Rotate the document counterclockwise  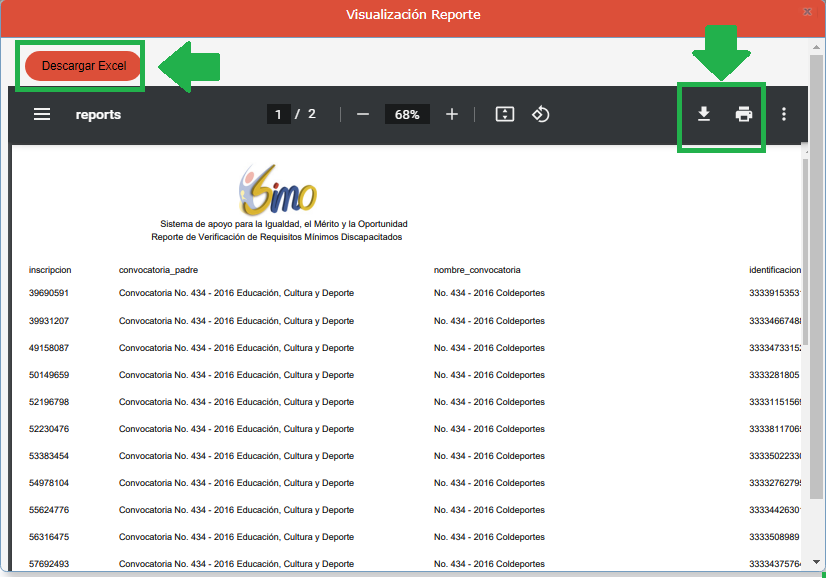point(540,114)
